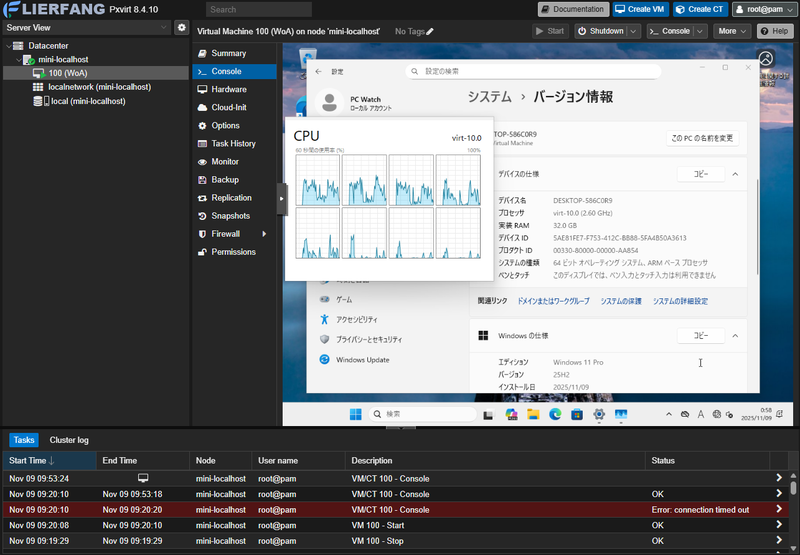This screenshot has height=555, width=800.
Task: Open the Hardware panel
Action: tap(234, 89)
